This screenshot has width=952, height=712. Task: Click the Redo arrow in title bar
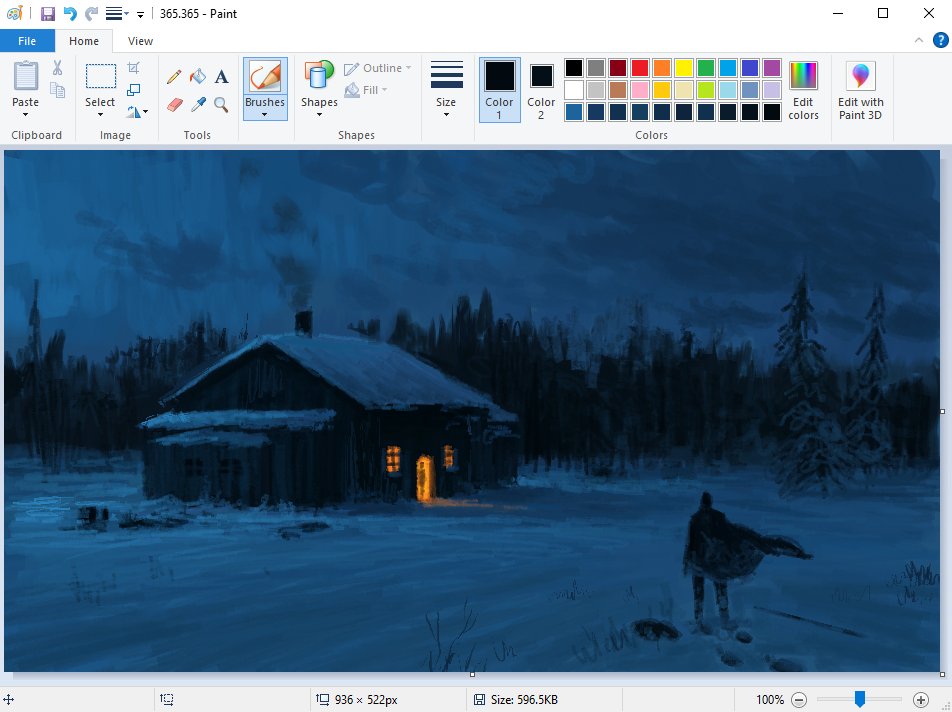pyautogui.click(x=92, y=13)
